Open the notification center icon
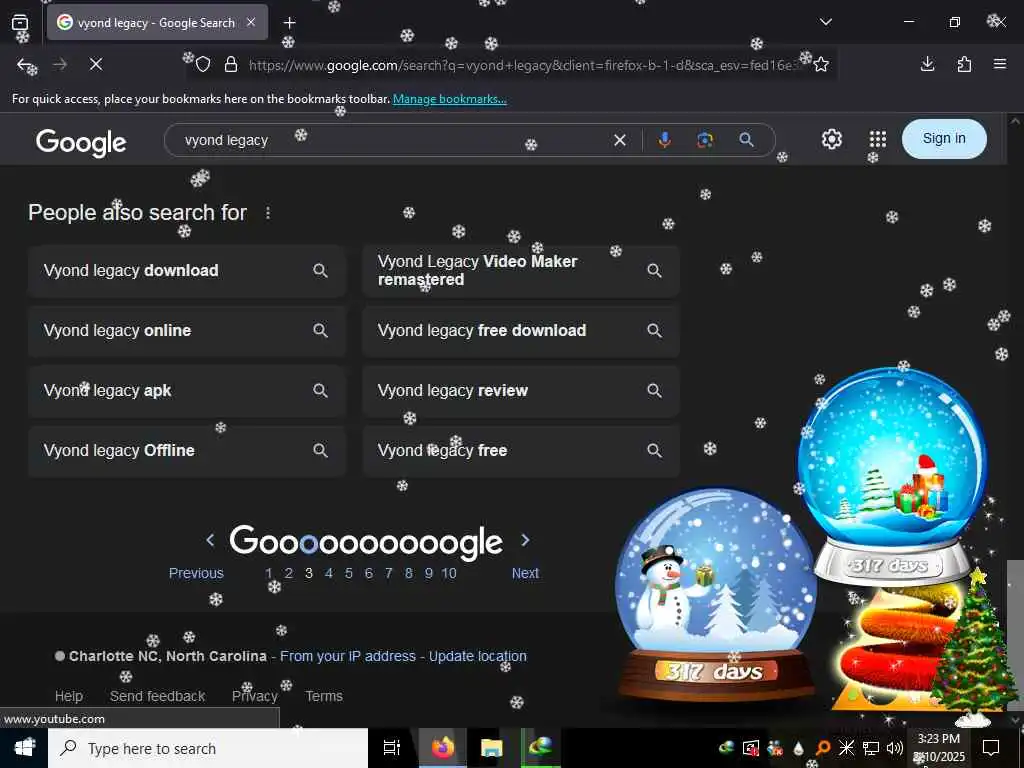1024x768 pixels. [x=991, y=748]
